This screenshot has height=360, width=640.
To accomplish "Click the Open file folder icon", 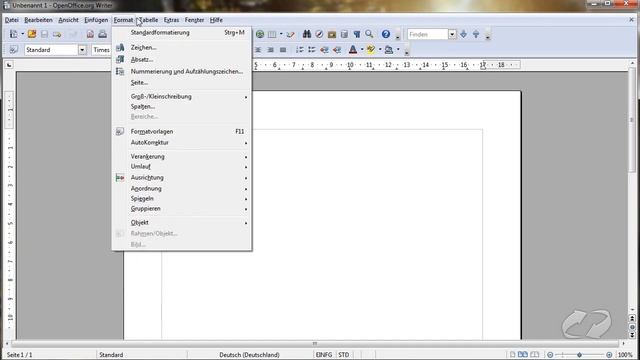I will tap(32, 34).
